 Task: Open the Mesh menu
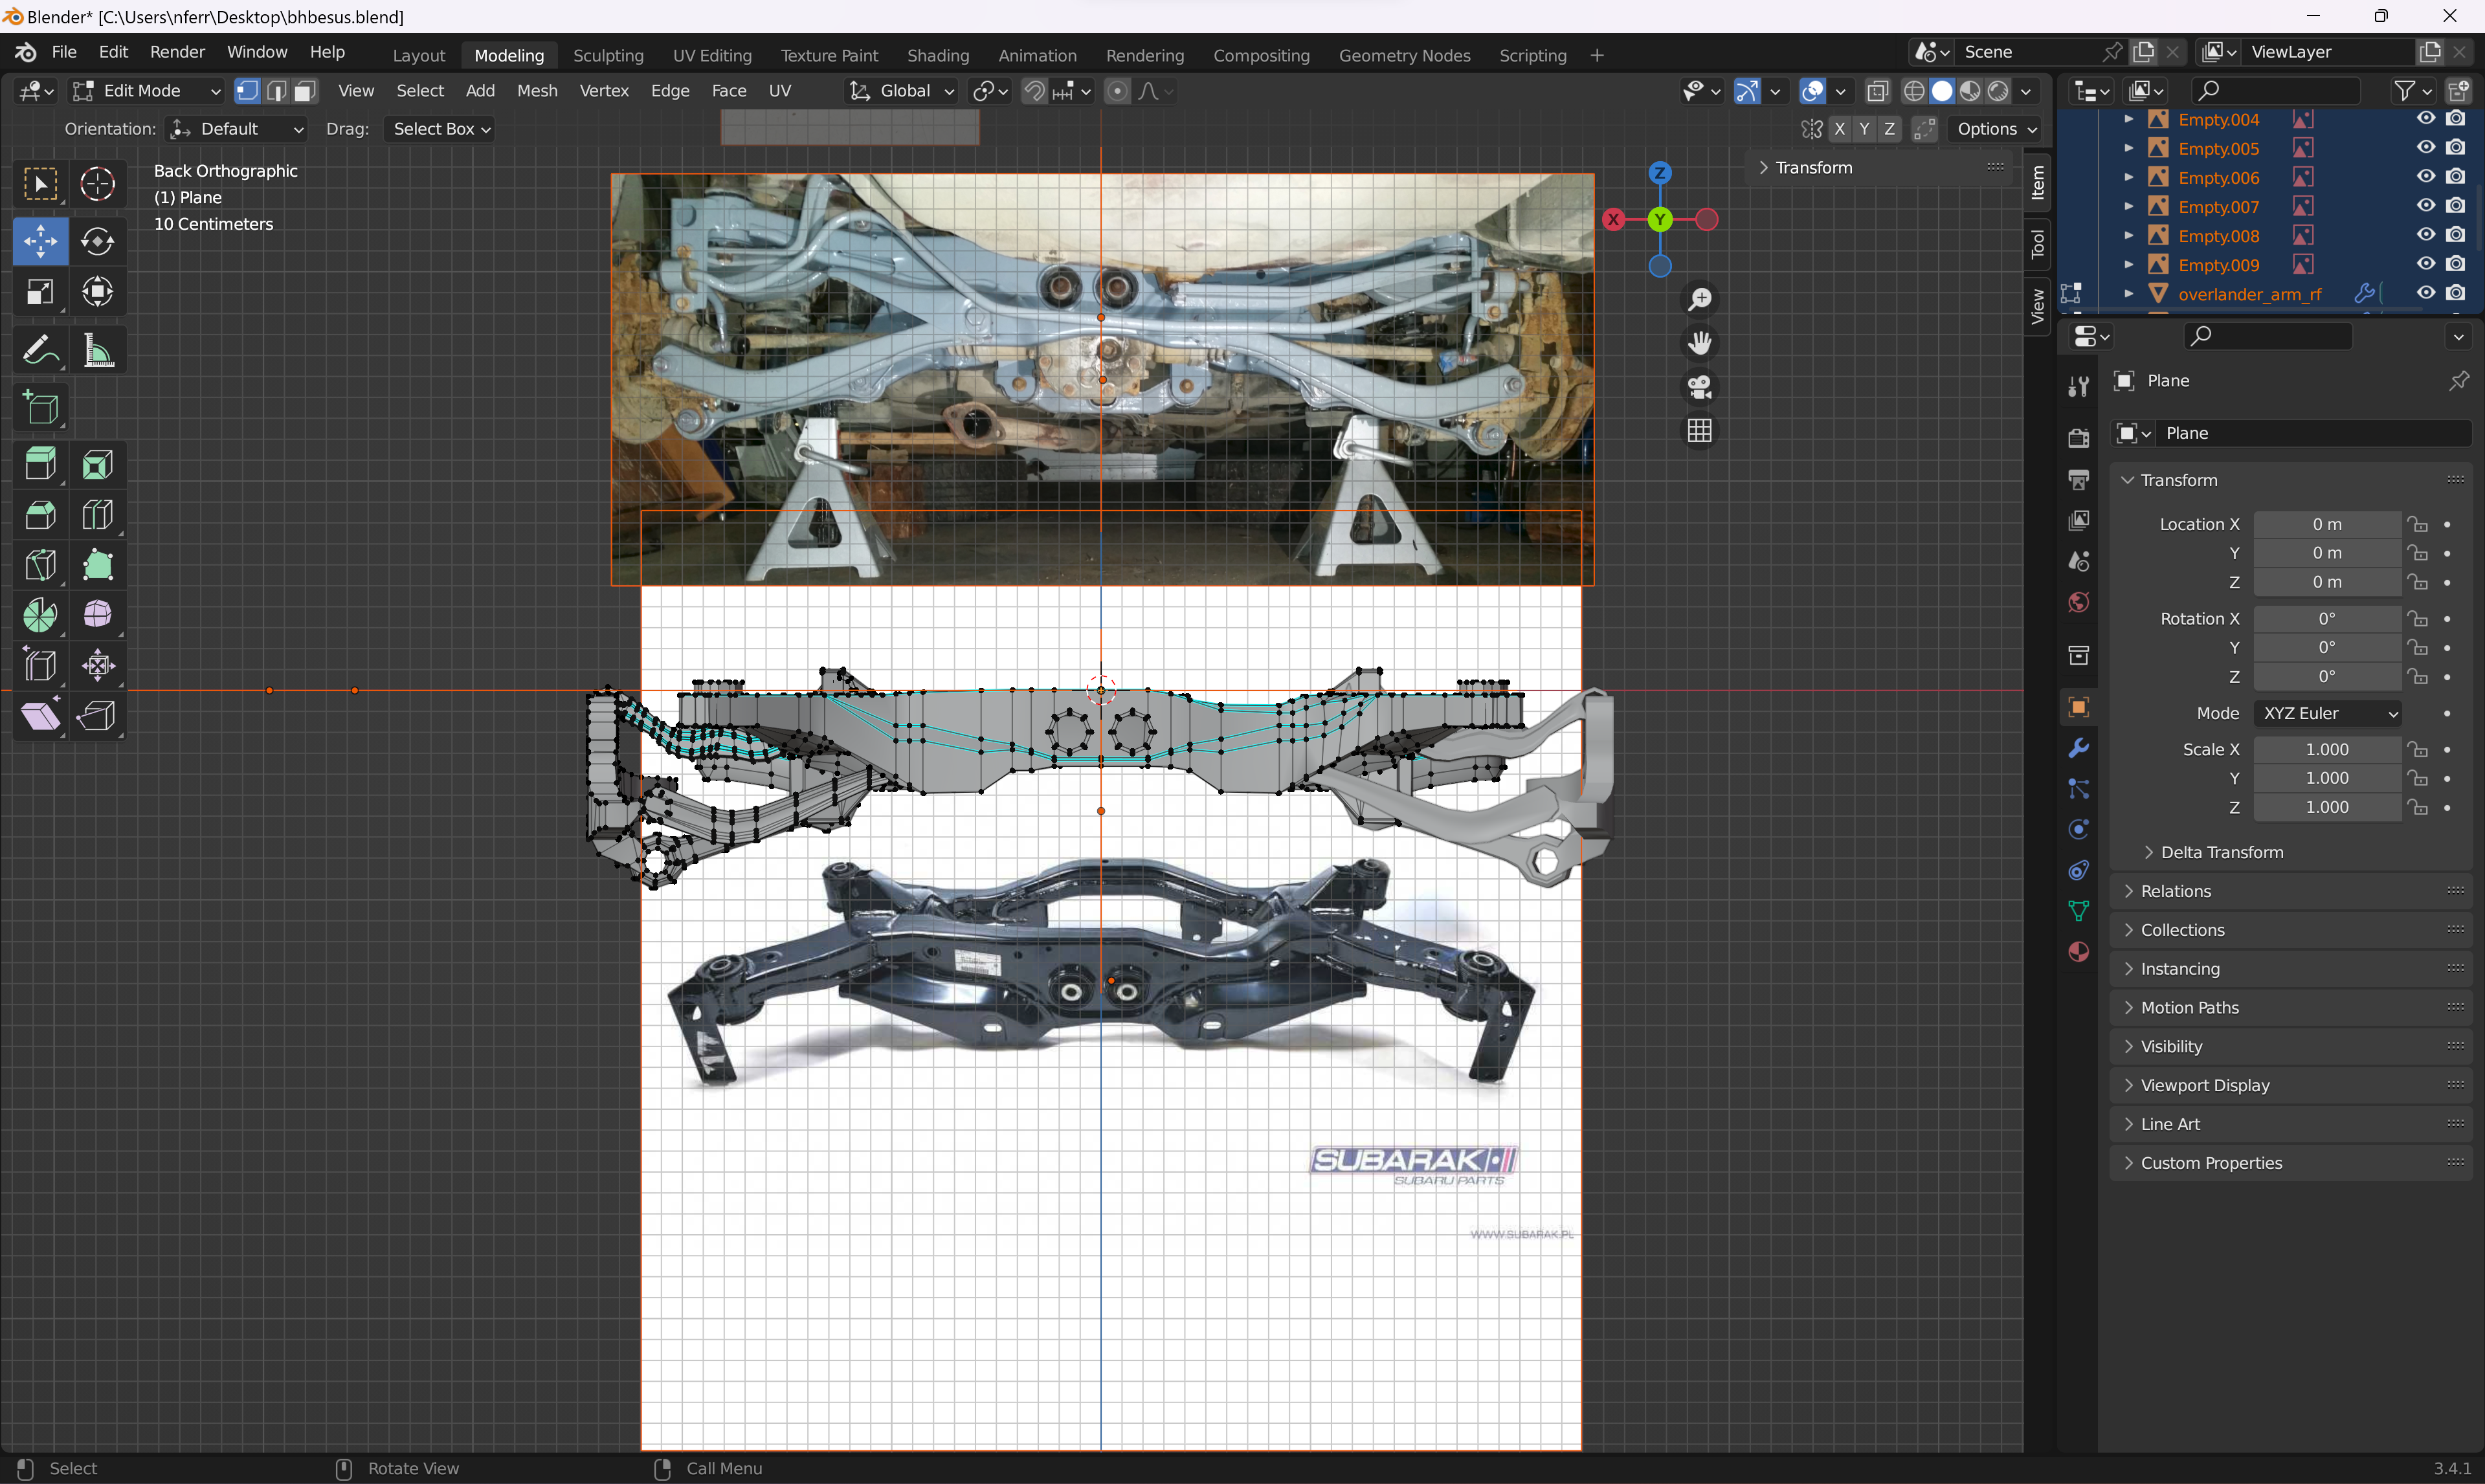(536, 91)
